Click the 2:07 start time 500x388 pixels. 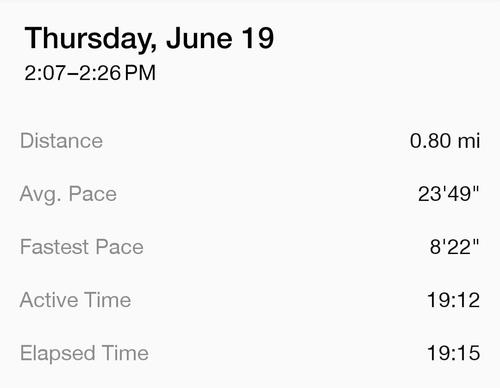45,73
